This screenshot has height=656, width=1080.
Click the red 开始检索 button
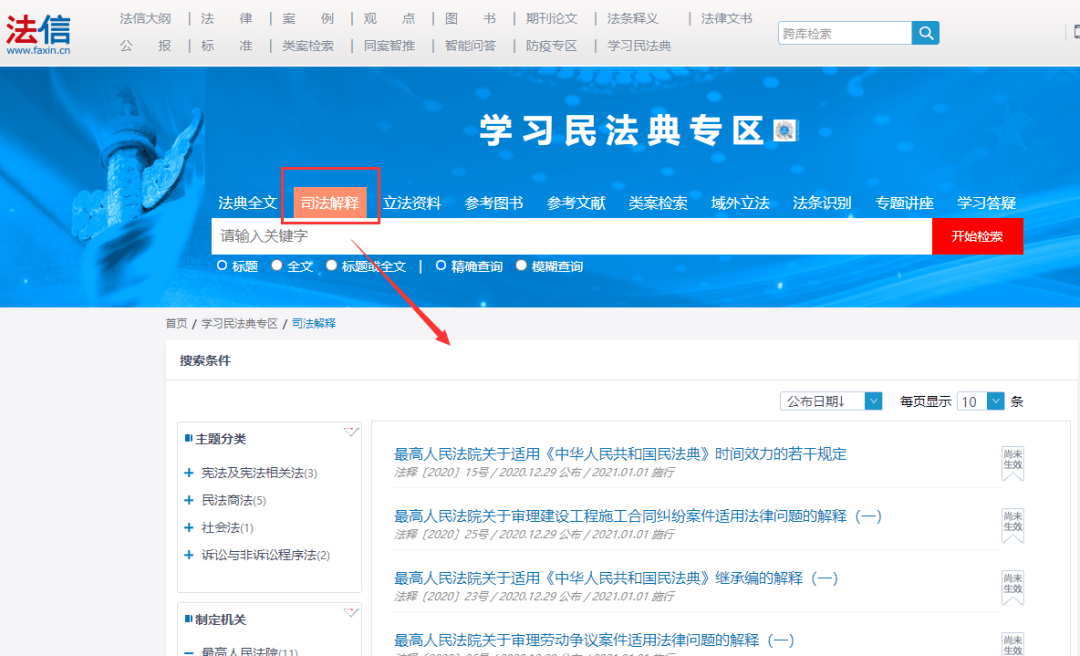pyautogui.click(x=977, y=236)
